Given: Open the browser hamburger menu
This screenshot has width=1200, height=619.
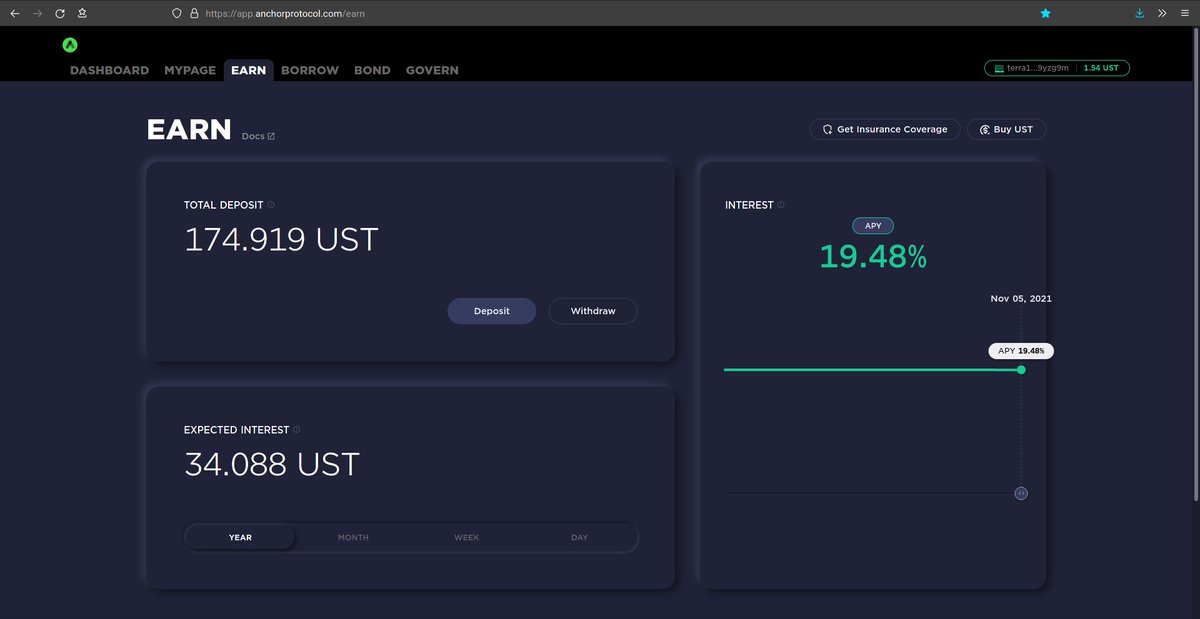Looking at the screenshot, I should (x=1185, y=14).
